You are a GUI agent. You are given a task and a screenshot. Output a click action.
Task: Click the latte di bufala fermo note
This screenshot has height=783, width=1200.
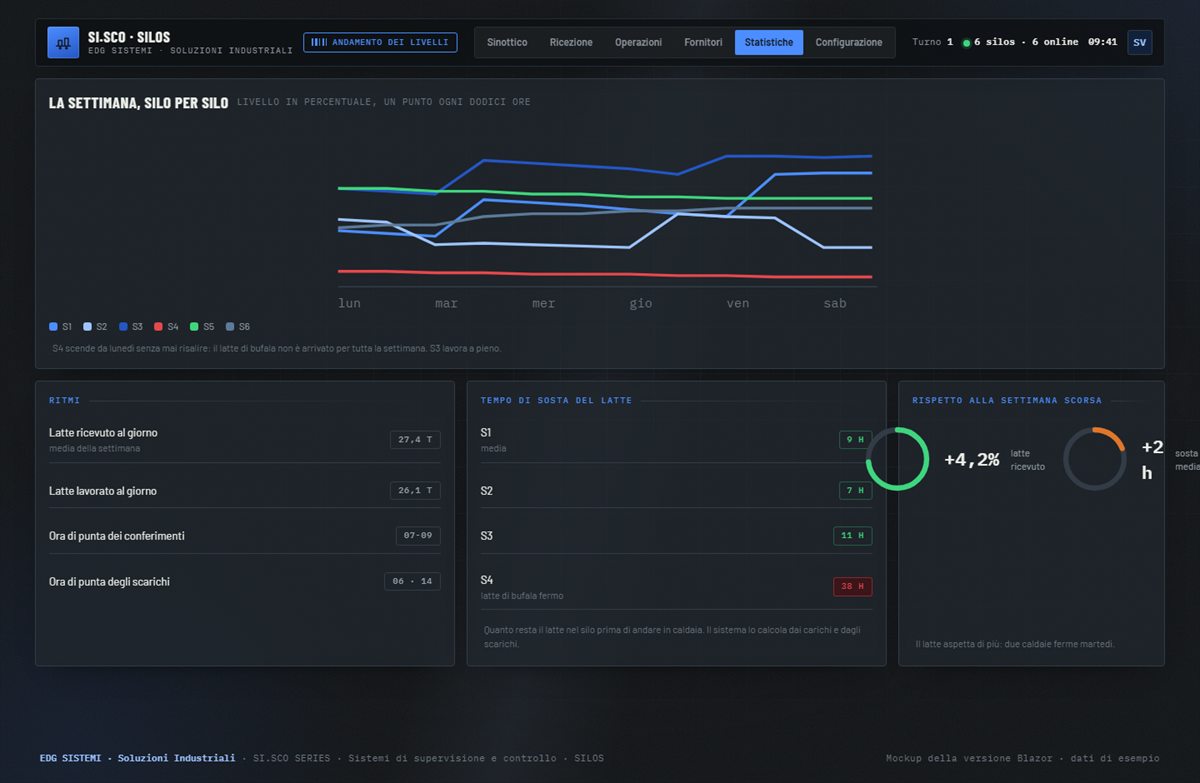pyautogui.click(x=522, y=596)
